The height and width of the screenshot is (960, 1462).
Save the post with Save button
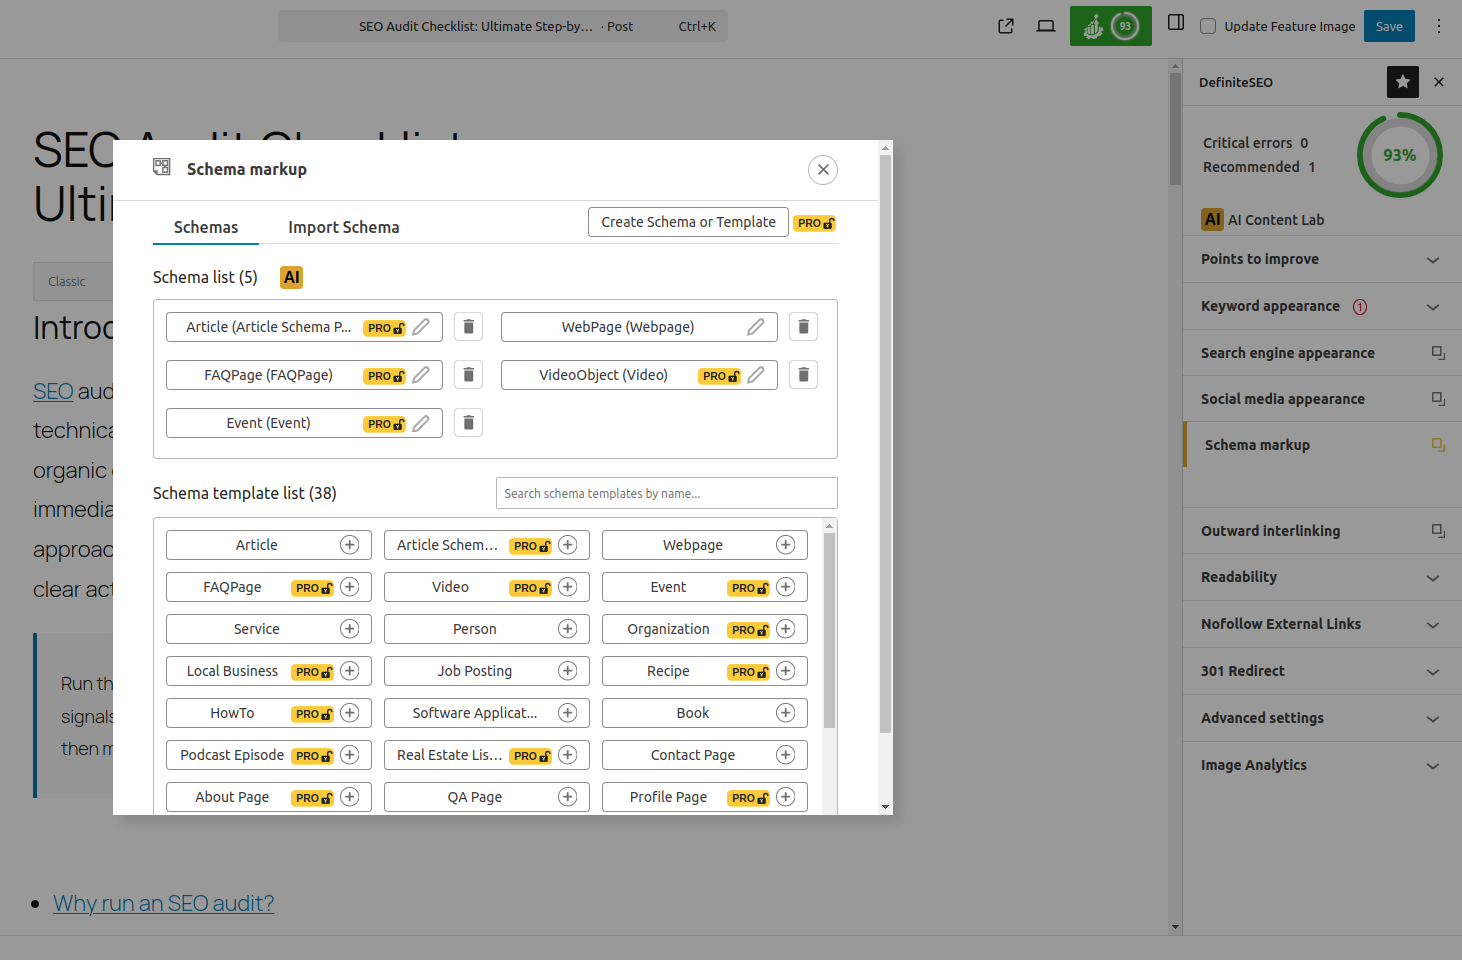[1389, 26]
